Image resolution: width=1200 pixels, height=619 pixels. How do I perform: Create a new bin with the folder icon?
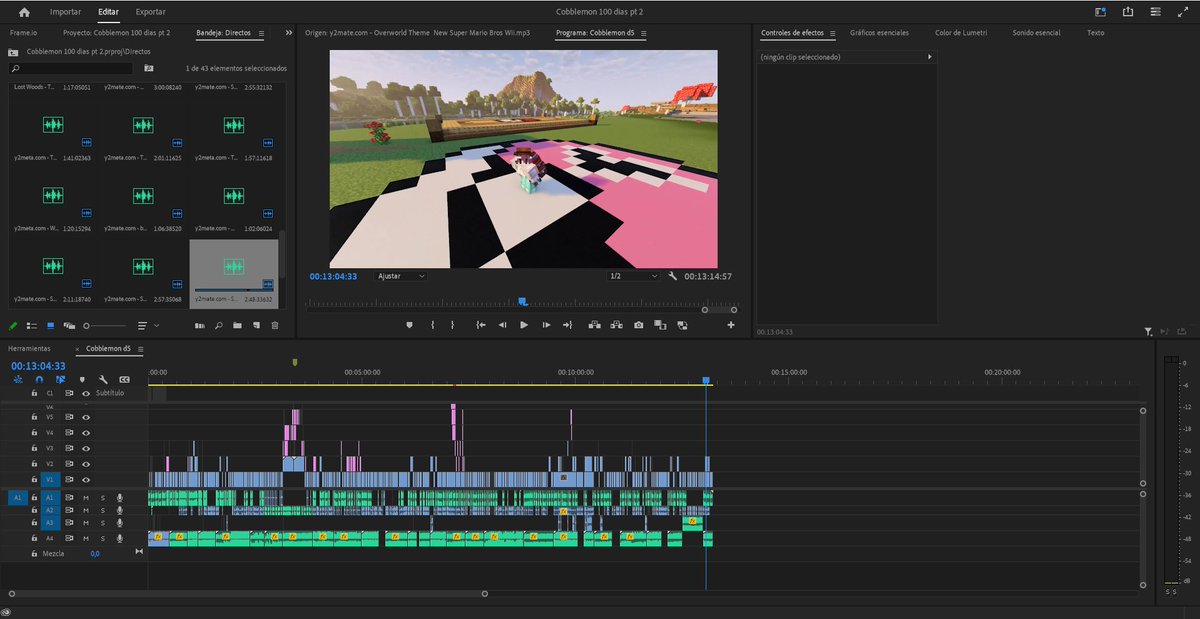pos(238,325)
